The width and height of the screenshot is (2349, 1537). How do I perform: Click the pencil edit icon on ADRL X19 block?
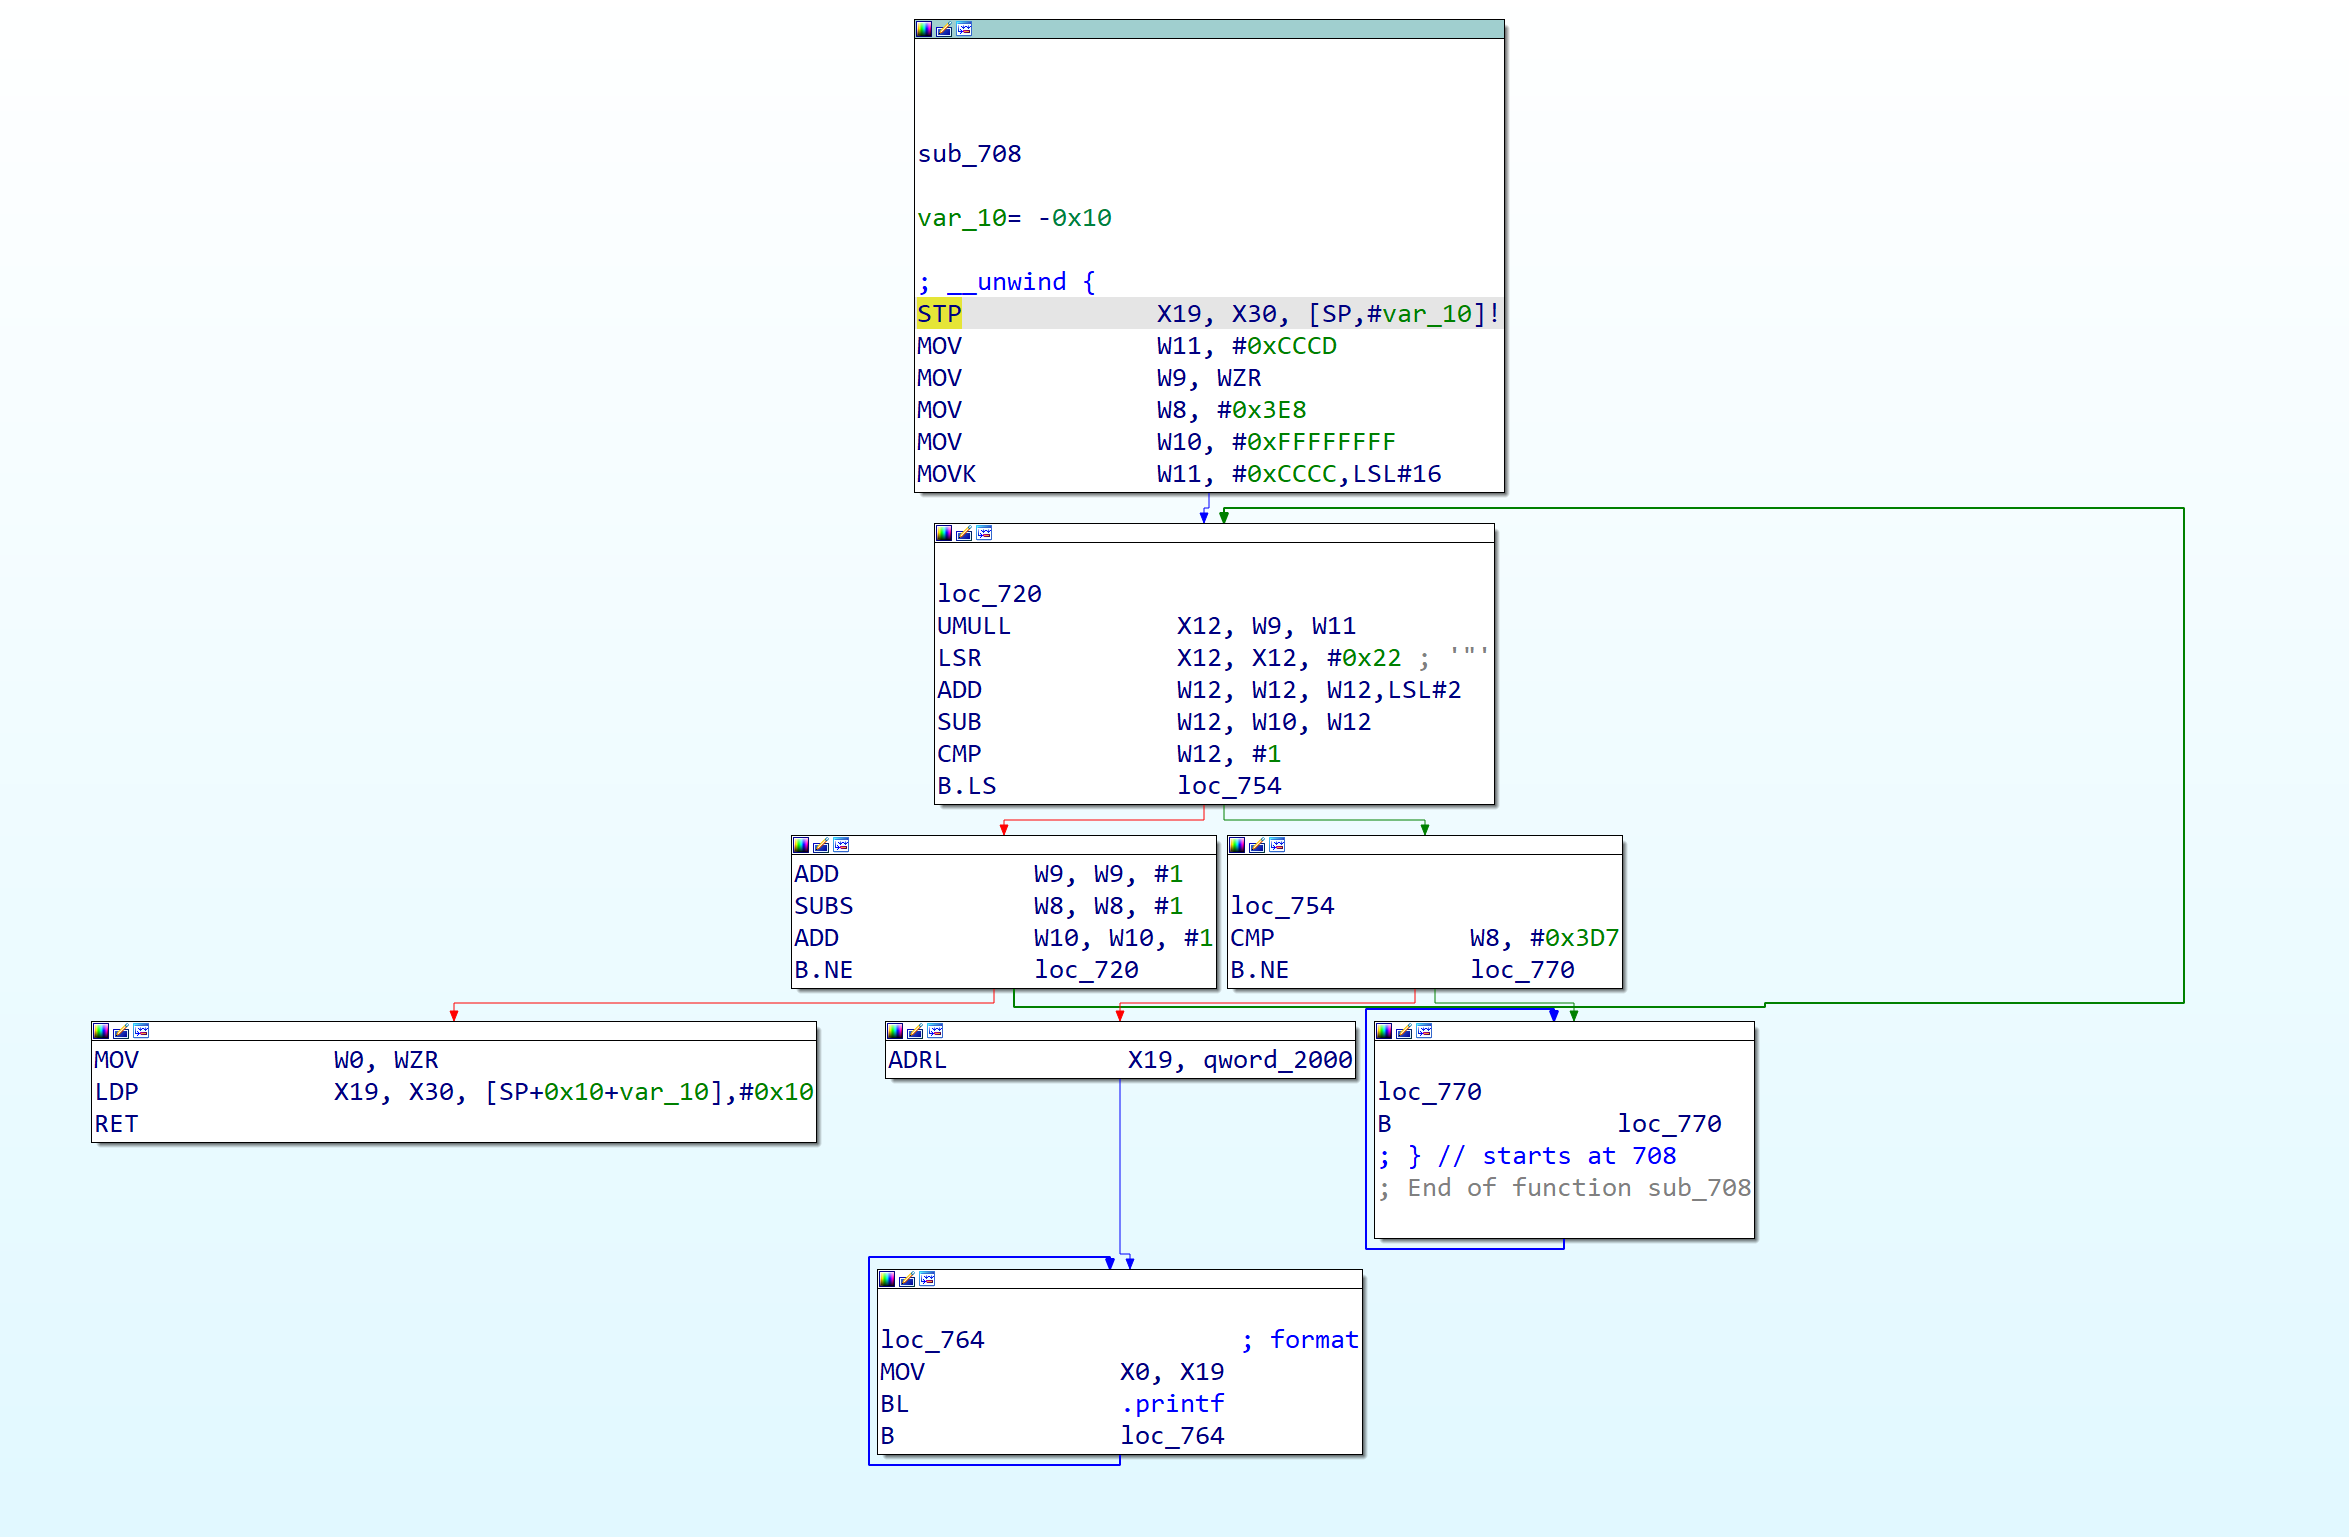click(915, 1031)
